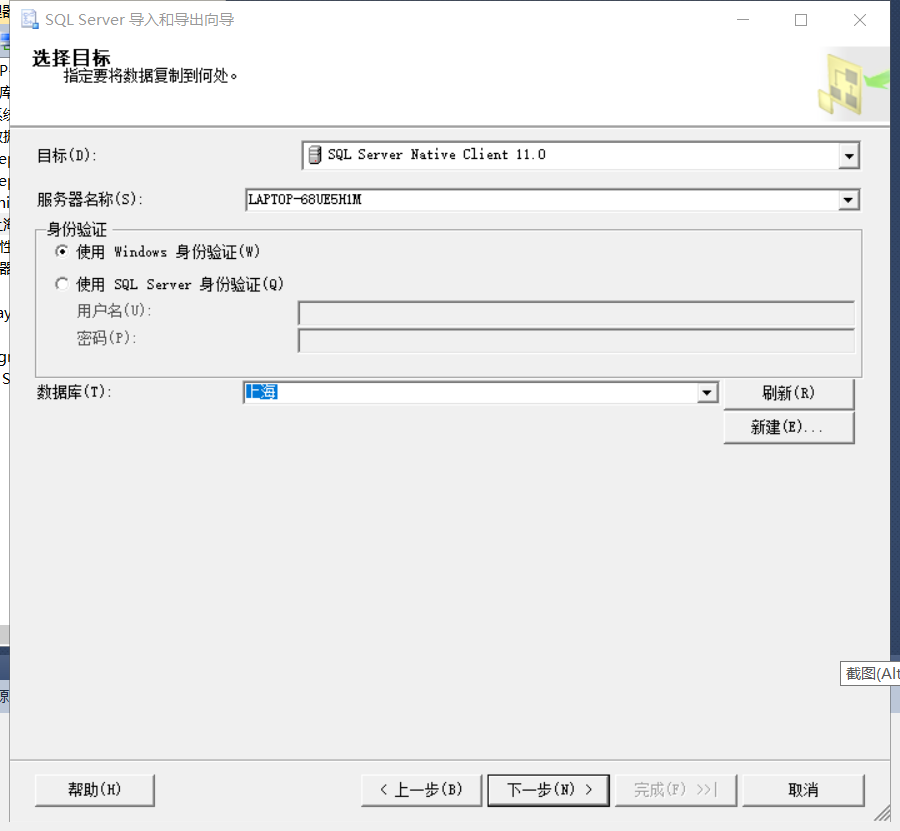Click the 数据库(T) label
Viewport: 900px width, 831px height.
[74, 393]
